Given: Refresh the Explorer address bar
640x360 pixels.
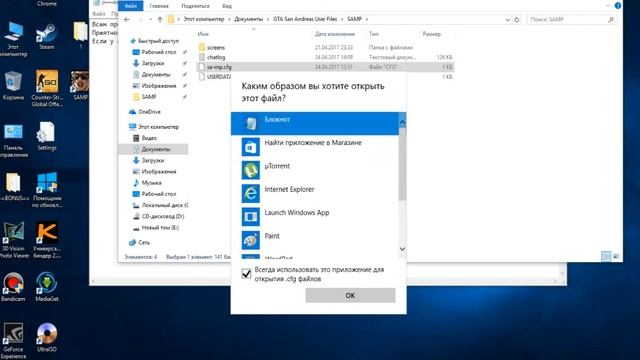Looking at the screenshot, I should pyautogui.click(x=517, y=19).
